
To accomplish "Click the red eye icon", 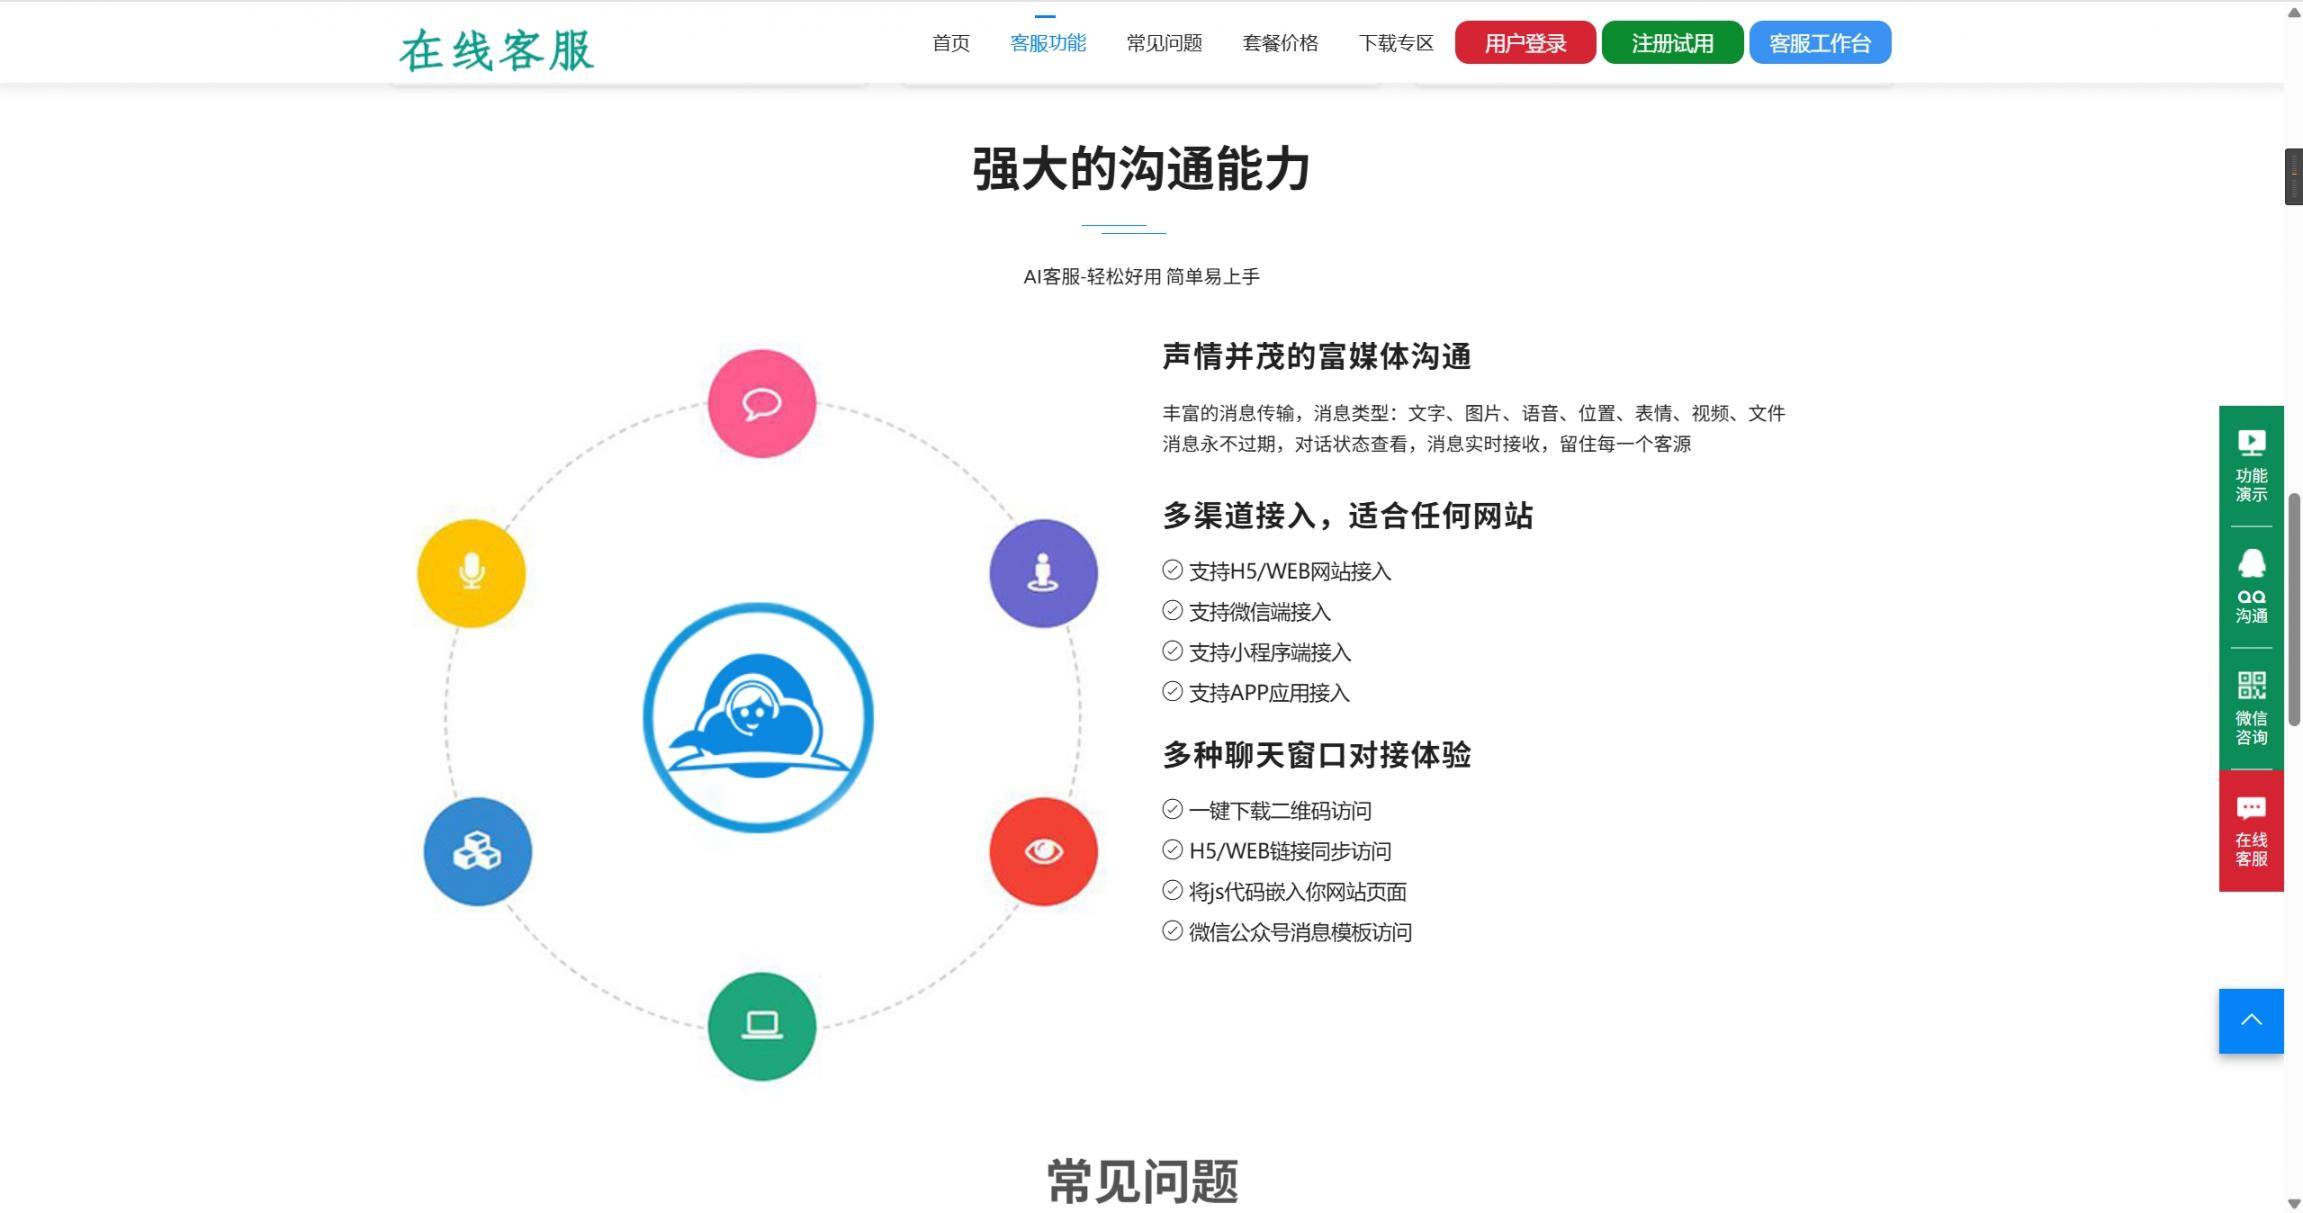I will click(1043, 851).
